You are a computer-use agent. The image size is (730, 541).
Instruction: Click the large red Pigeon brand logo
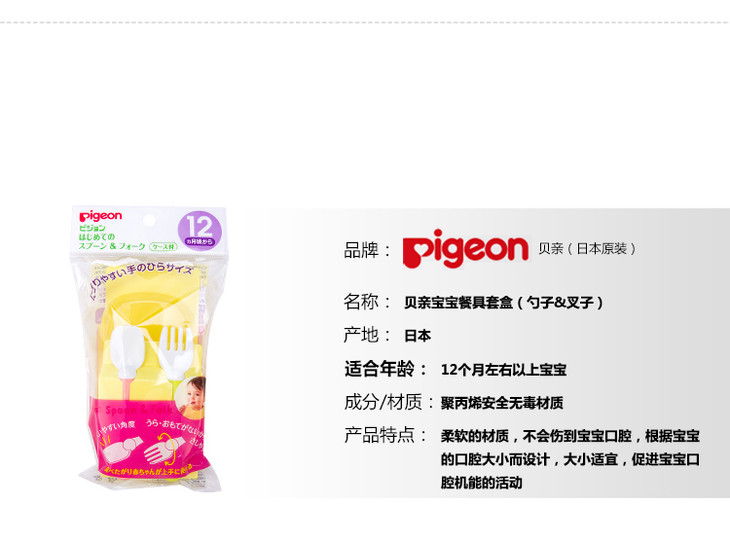[465, 249]
